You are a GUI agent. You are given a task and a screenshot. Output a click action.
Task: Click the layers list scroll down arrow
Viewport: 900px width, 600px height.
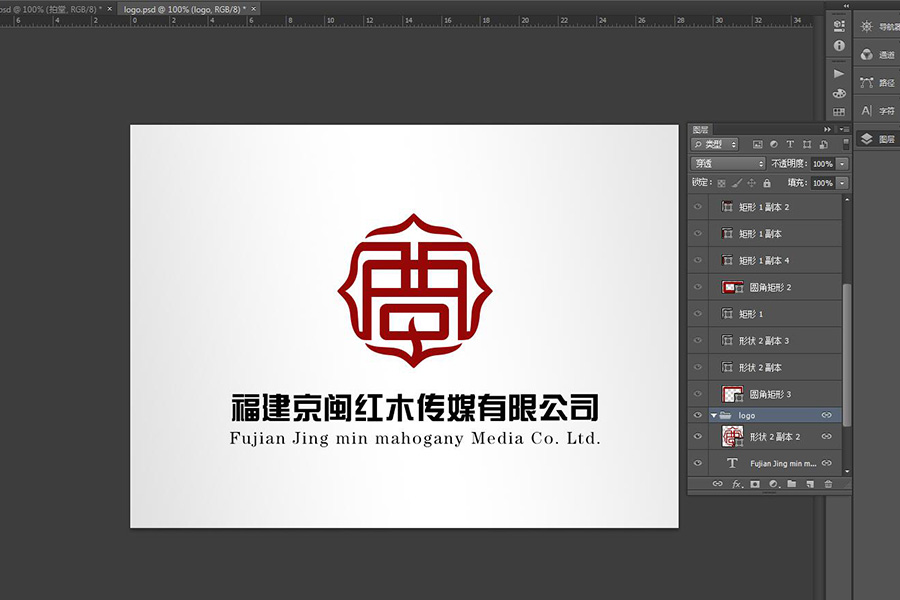[x=847, y=471]
